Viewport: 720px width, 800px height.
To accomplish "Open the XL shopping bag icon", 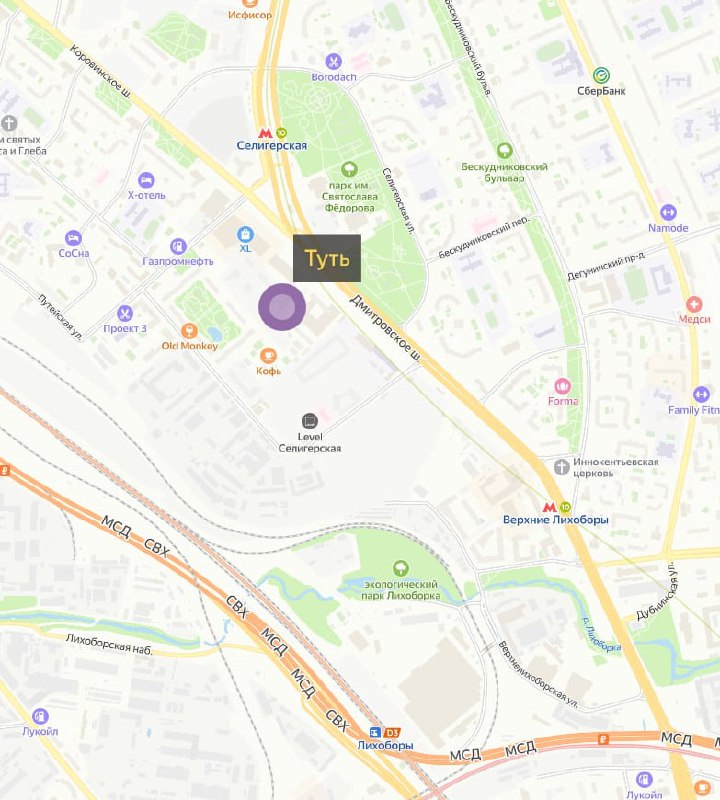I will 245,234.
